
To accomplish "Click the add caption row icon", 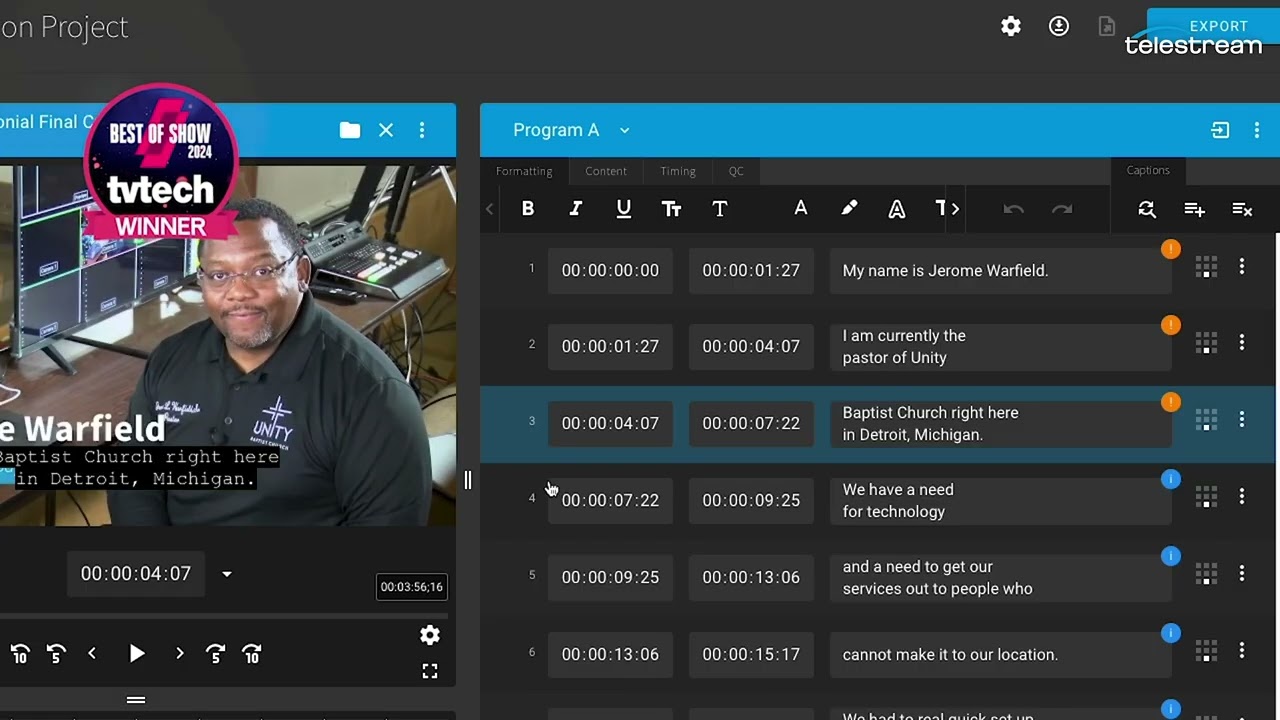I will pyautogui.click(x=1195, y=209).
